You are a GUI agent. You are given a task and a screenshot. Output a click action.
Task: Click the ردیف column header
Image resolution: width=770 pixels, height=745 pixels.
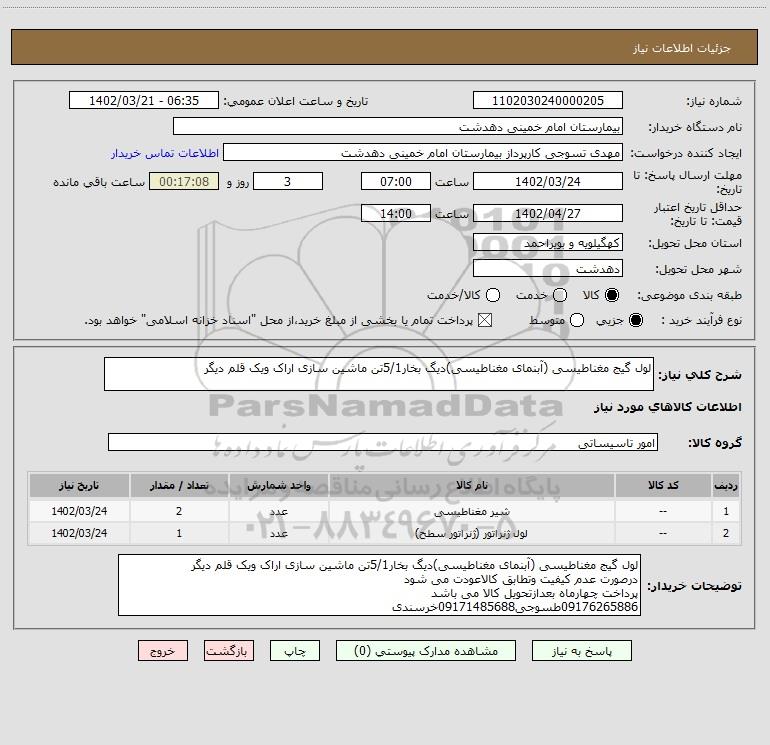point(726,486)
